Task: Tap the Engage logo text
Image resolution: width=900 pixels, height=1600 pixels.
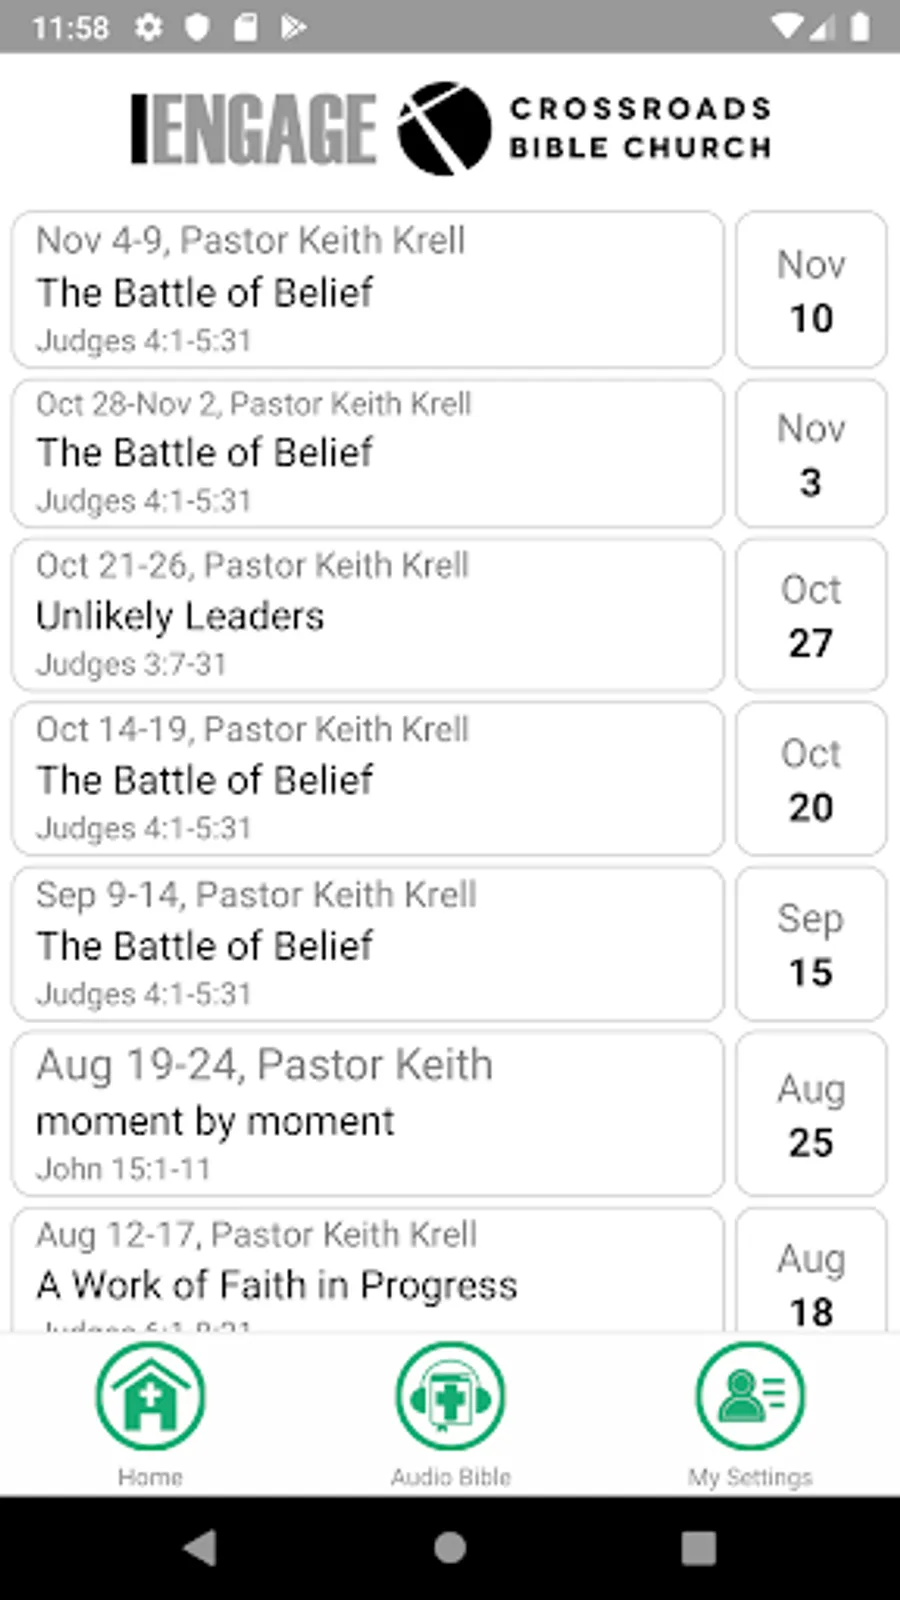Action: coord(254,129)
